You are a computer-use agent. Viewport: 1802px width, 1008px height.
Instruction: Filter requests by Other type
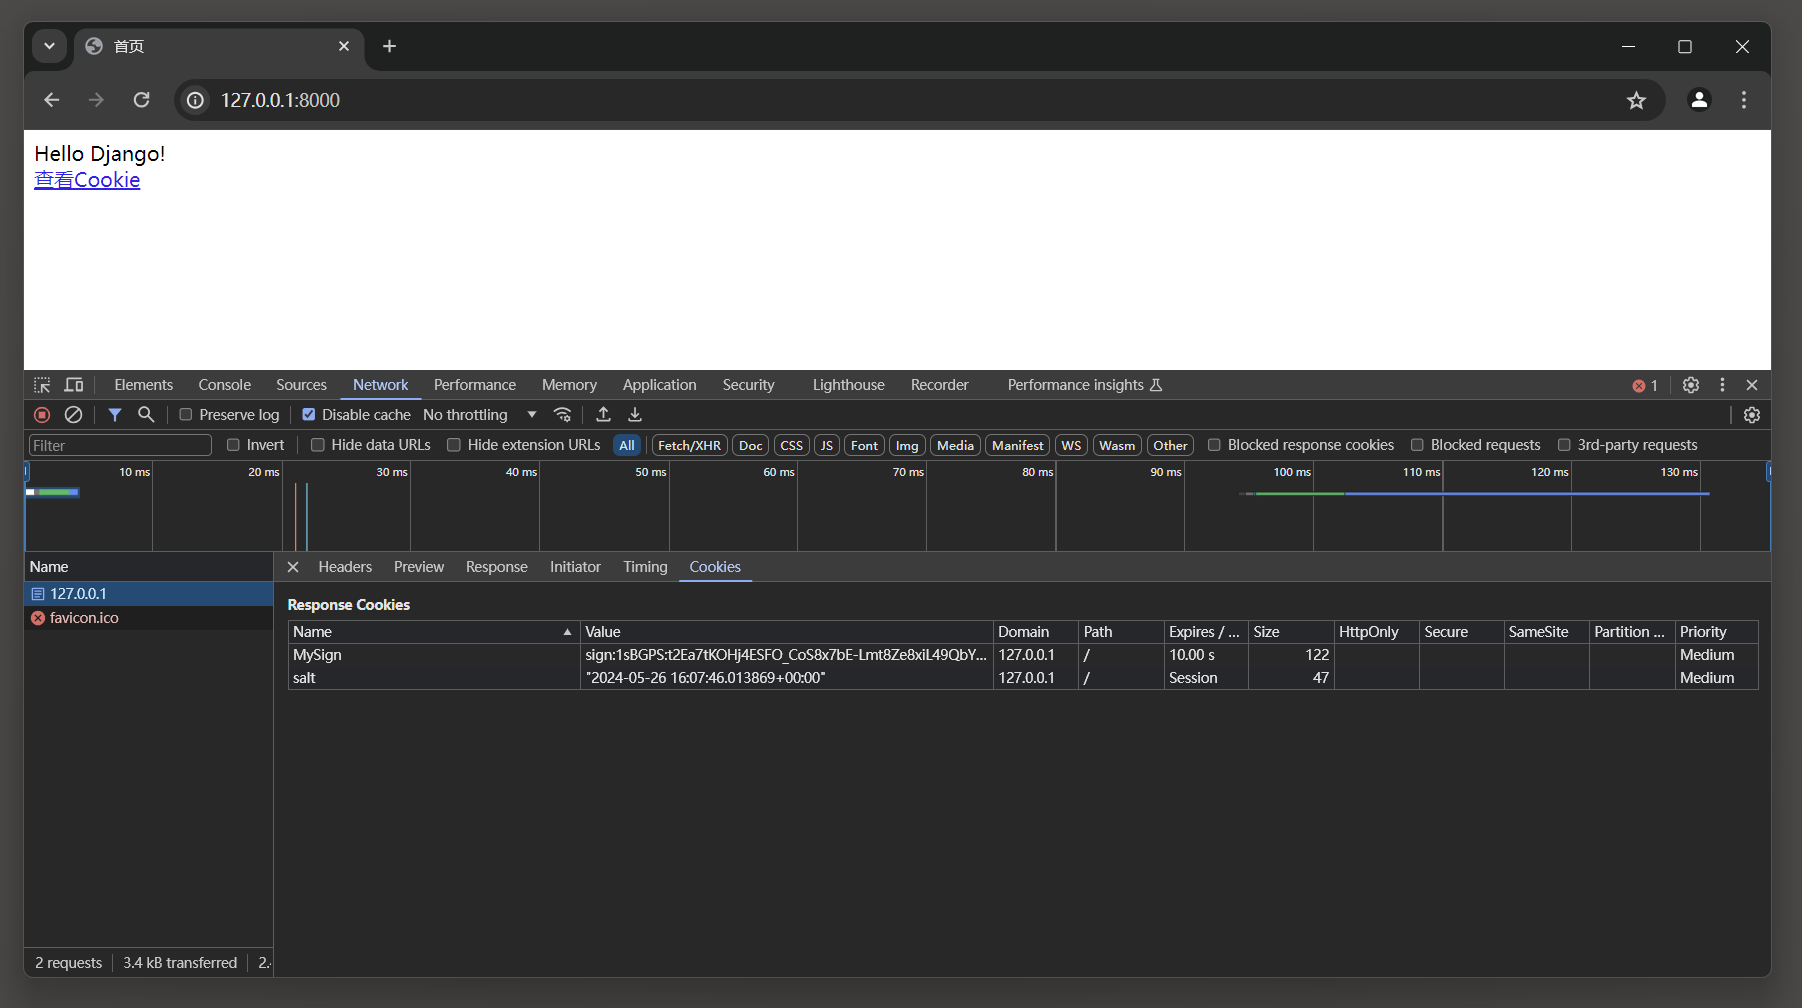pyautogui.click(x=1170, y=445)
